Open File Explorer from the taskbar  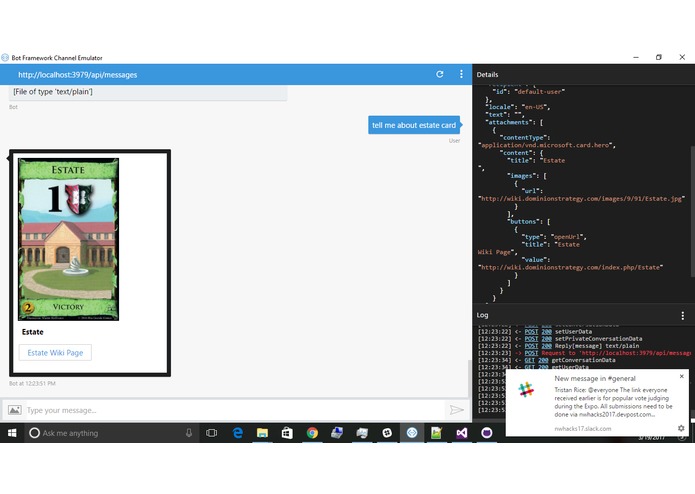point(262,433)
